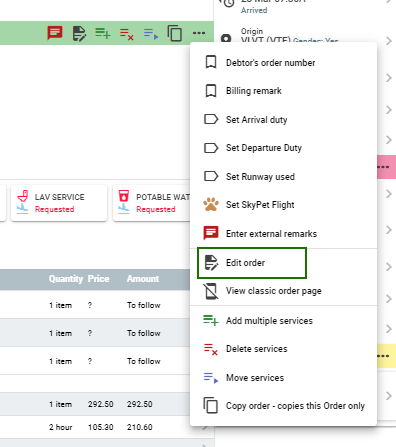396x447 pixels.
Task: Click the bookmark icon beside Debtor's order number
Action: coord(211,62)
